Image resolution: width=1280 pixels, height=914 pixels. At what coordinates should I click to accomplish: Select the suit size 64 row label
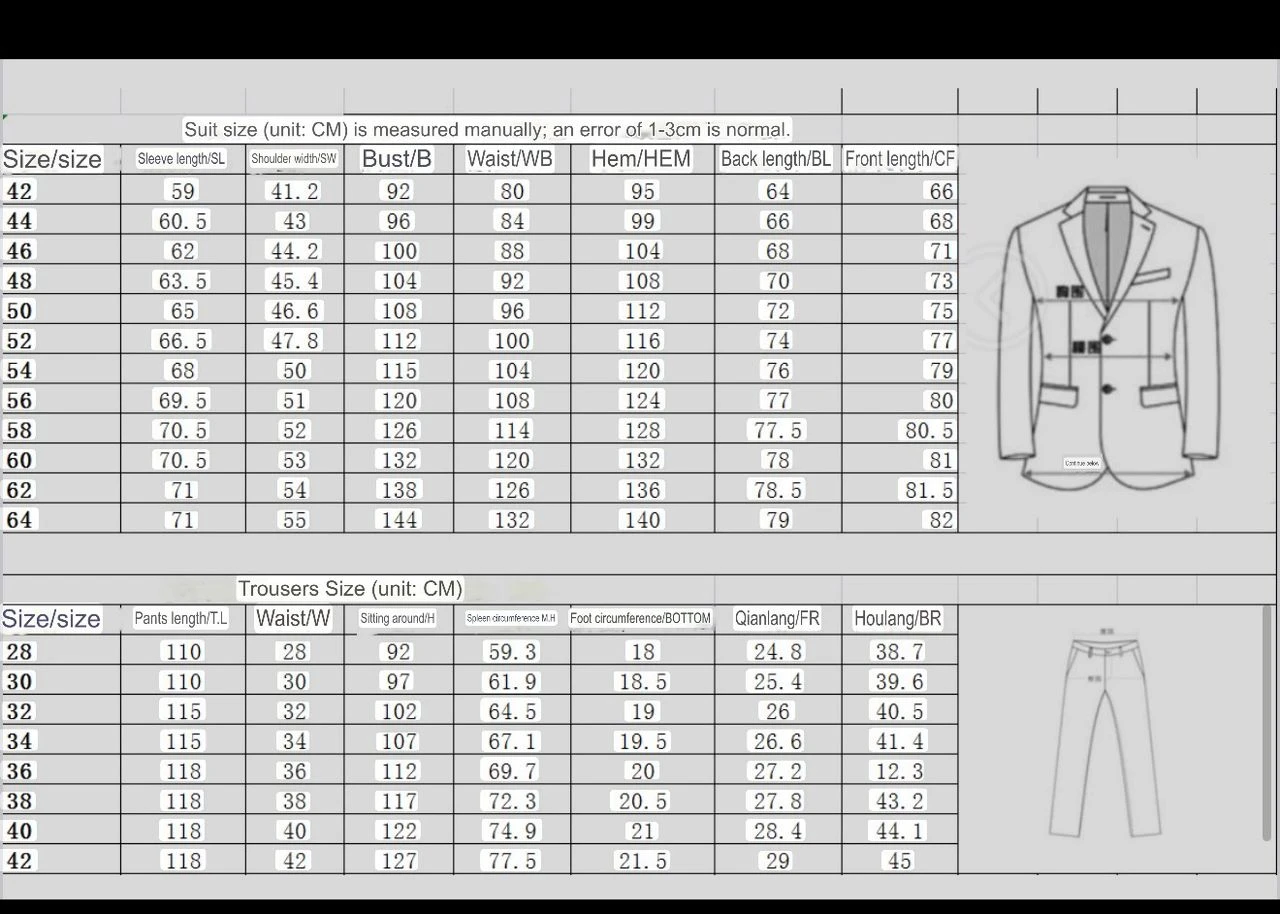pyautogui.click(x=20, y=520)
